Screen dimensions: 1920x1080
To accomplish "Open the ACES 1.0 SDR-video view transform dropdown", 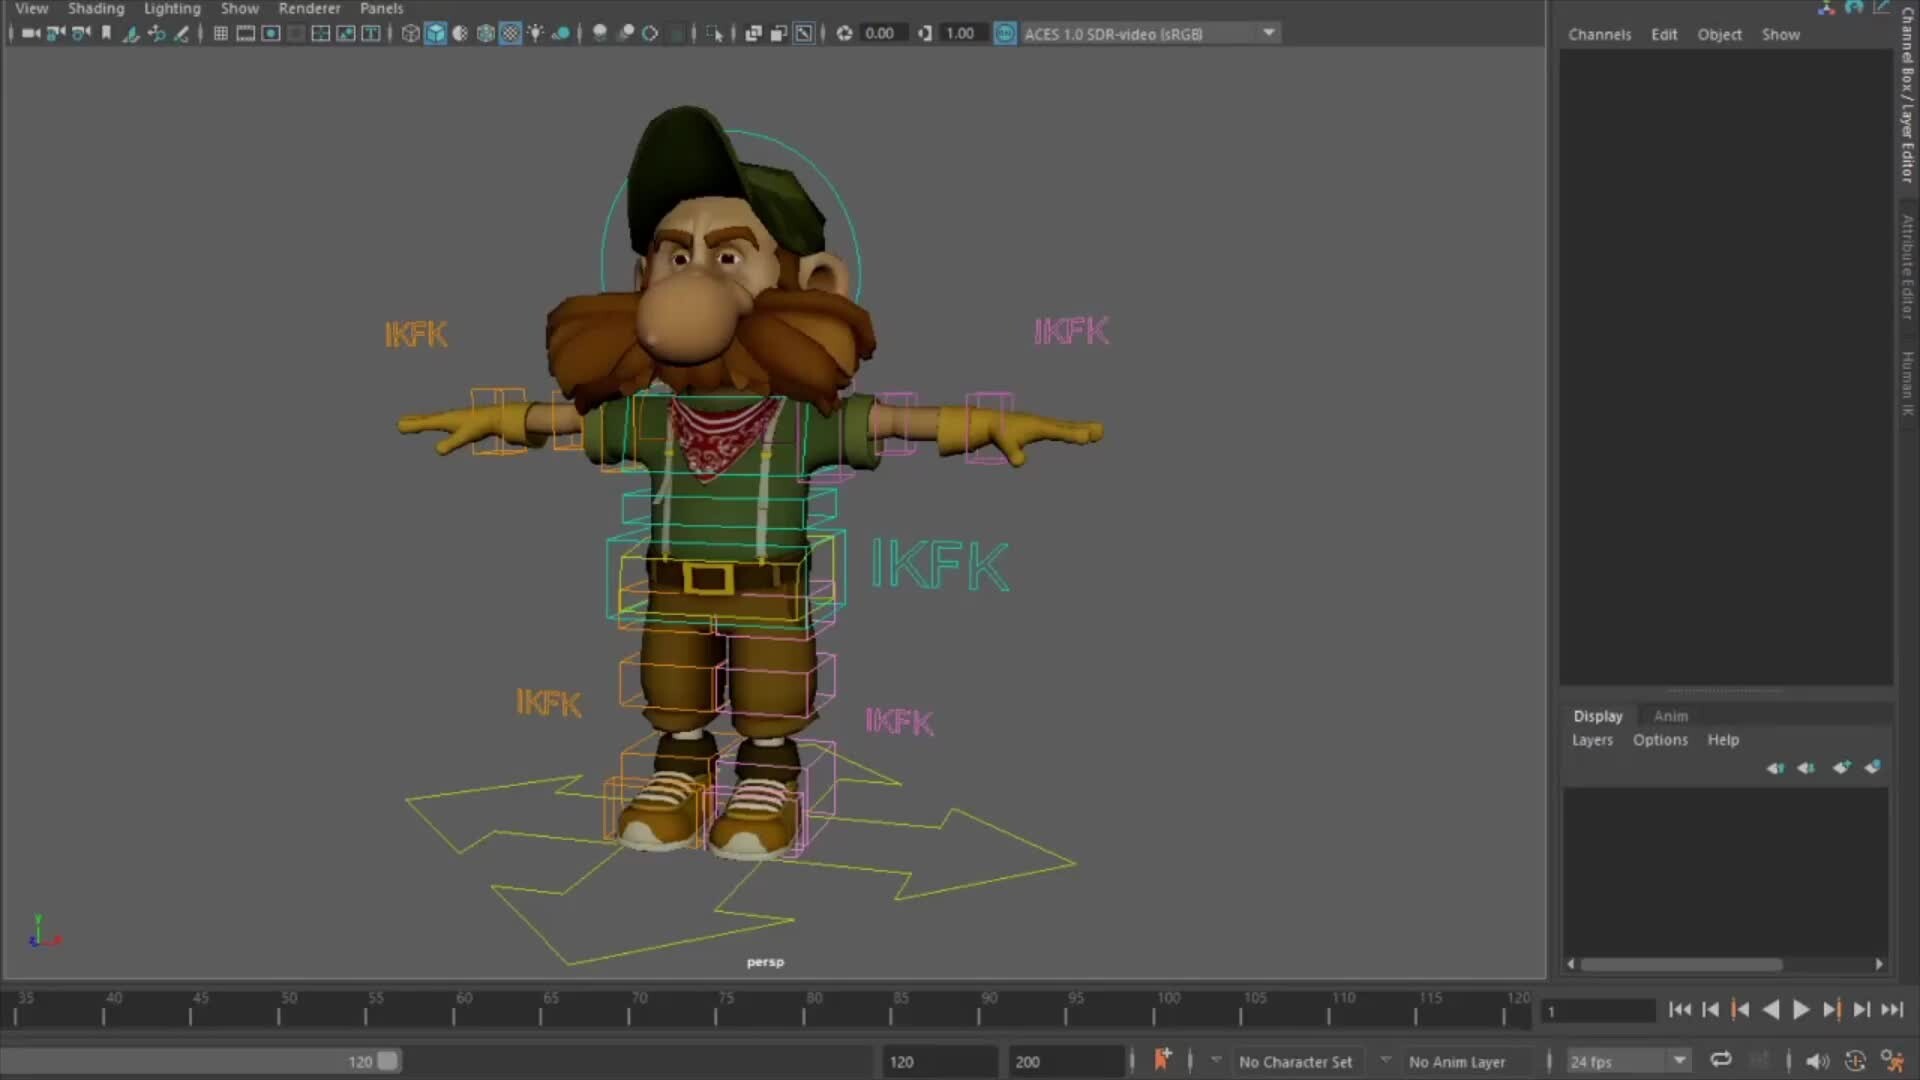I will [1268, 33].
